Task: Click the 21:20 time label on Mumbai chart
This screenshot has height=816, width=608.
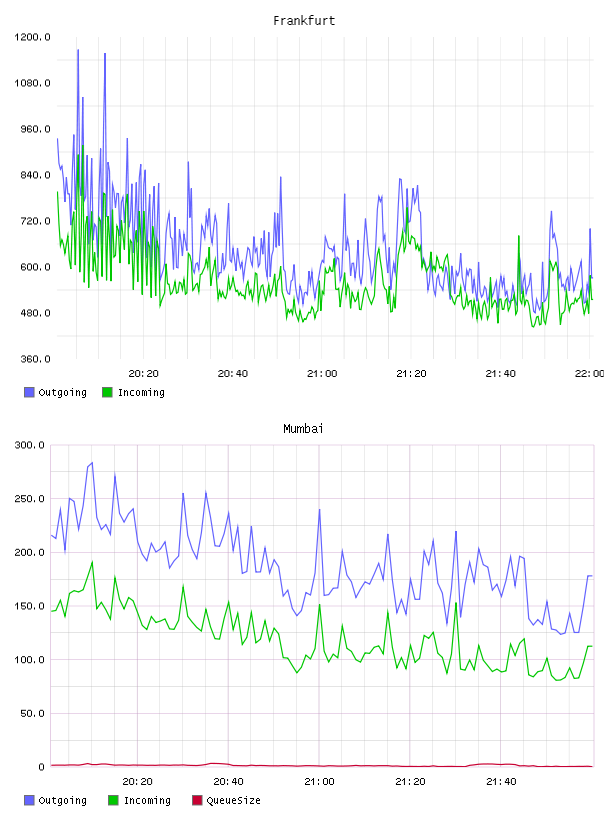Action: 410,782
